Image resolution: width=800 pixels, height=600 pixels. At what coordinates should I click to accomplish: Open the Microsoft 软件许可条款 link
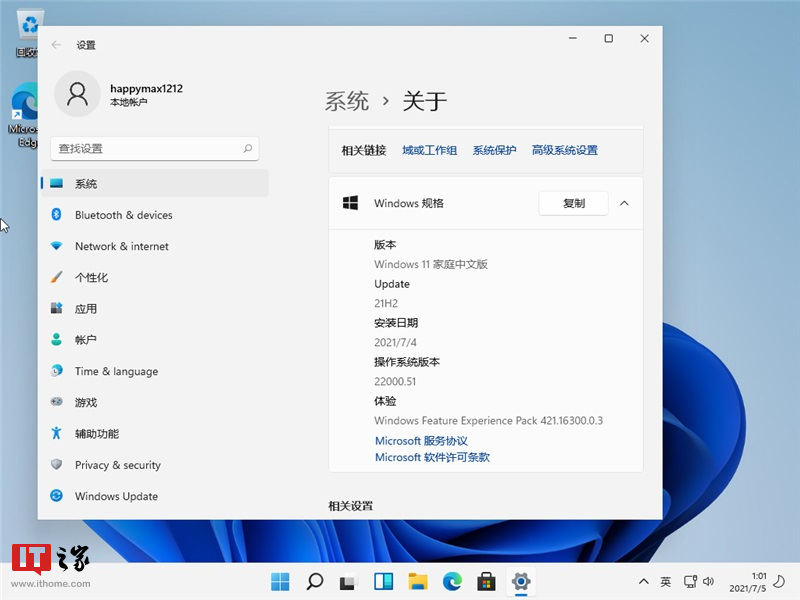[x=432, y=458]
